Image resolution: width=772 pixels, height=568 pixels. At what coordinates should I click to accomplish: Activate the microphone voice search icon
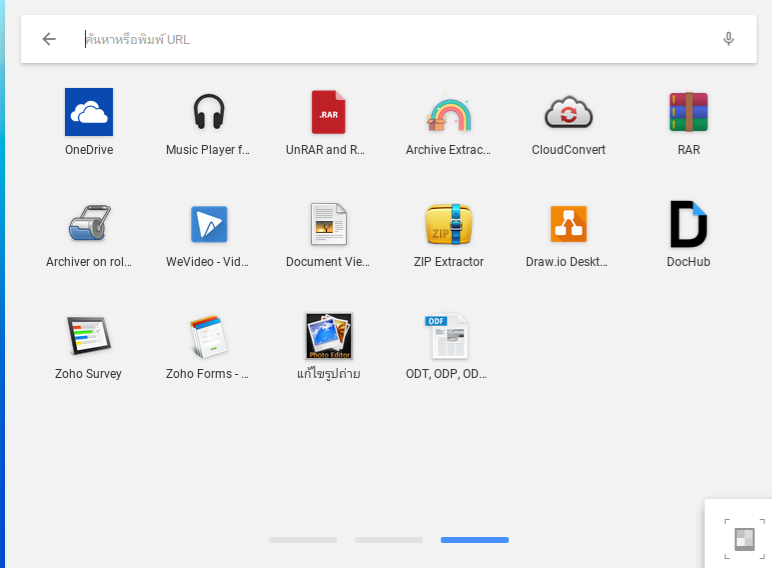pos(729,39)
